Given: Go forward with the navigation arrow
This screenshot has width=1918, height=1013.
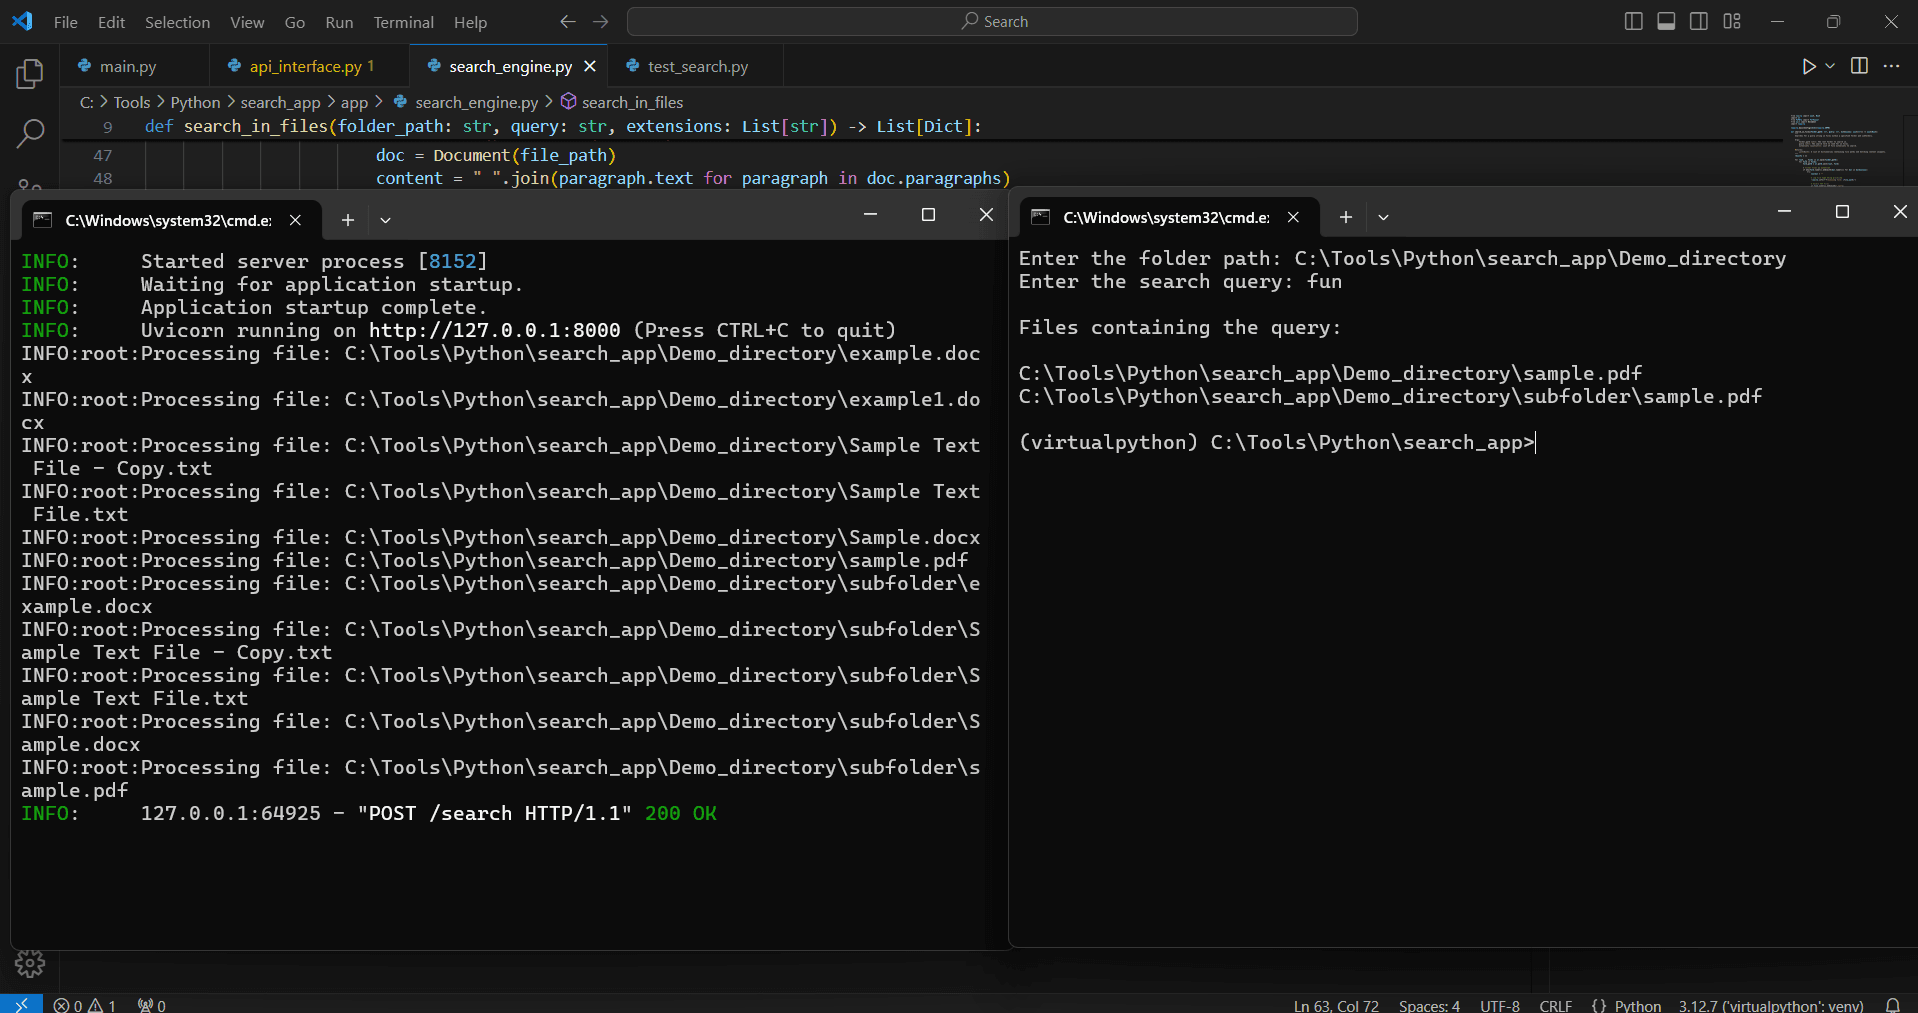Looking at the screenshot, I should coord(600,21).
